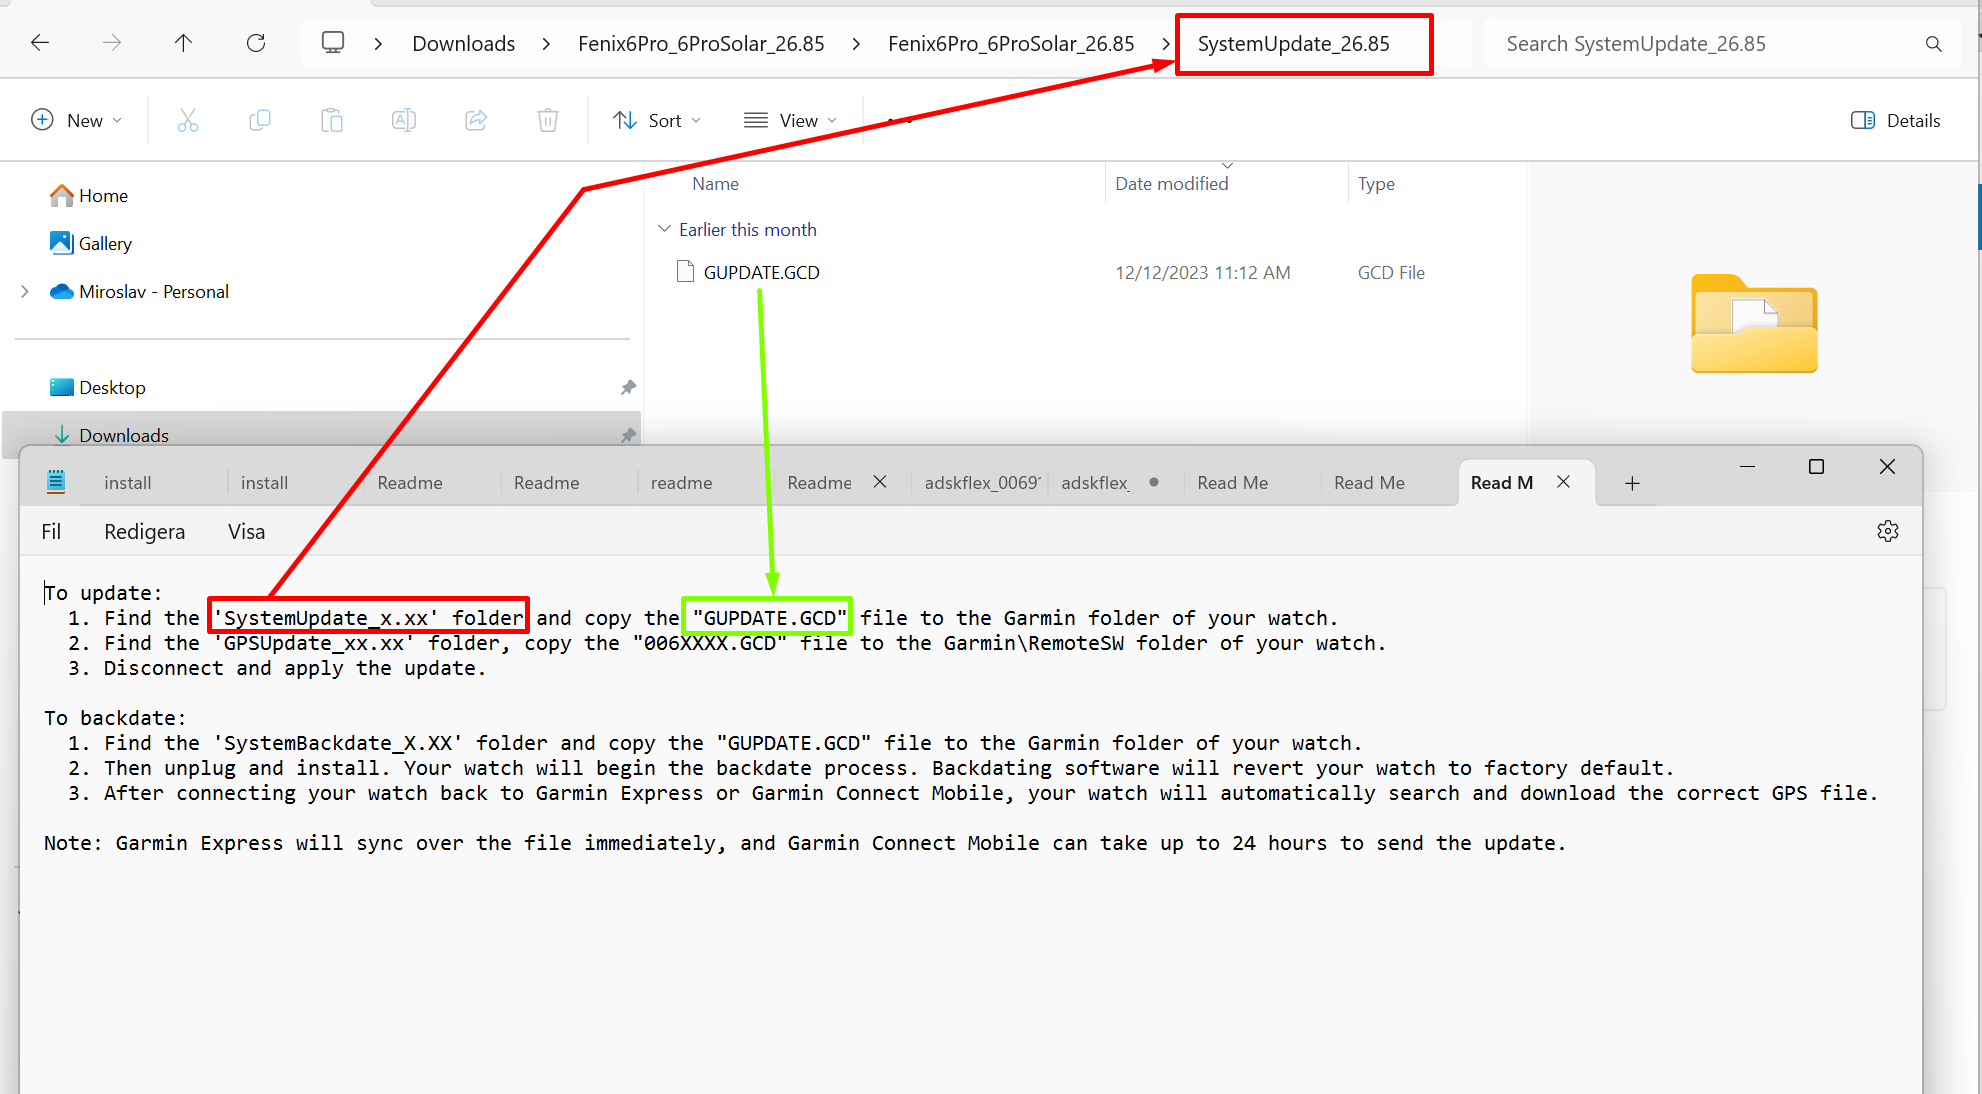
Task: Expand the Miroslav - Personal tree node
Action: click(25, 291)
